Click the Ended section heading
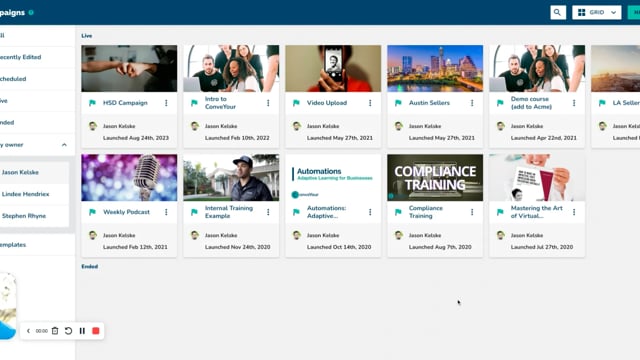The height and width of the screenshot is (360, 640). coord(89,267)
